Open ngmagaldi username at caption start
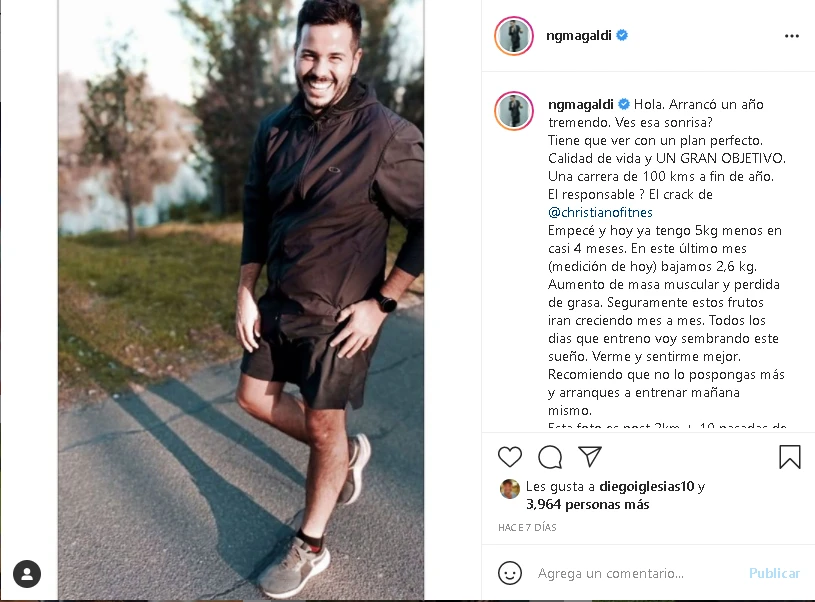 581,104
